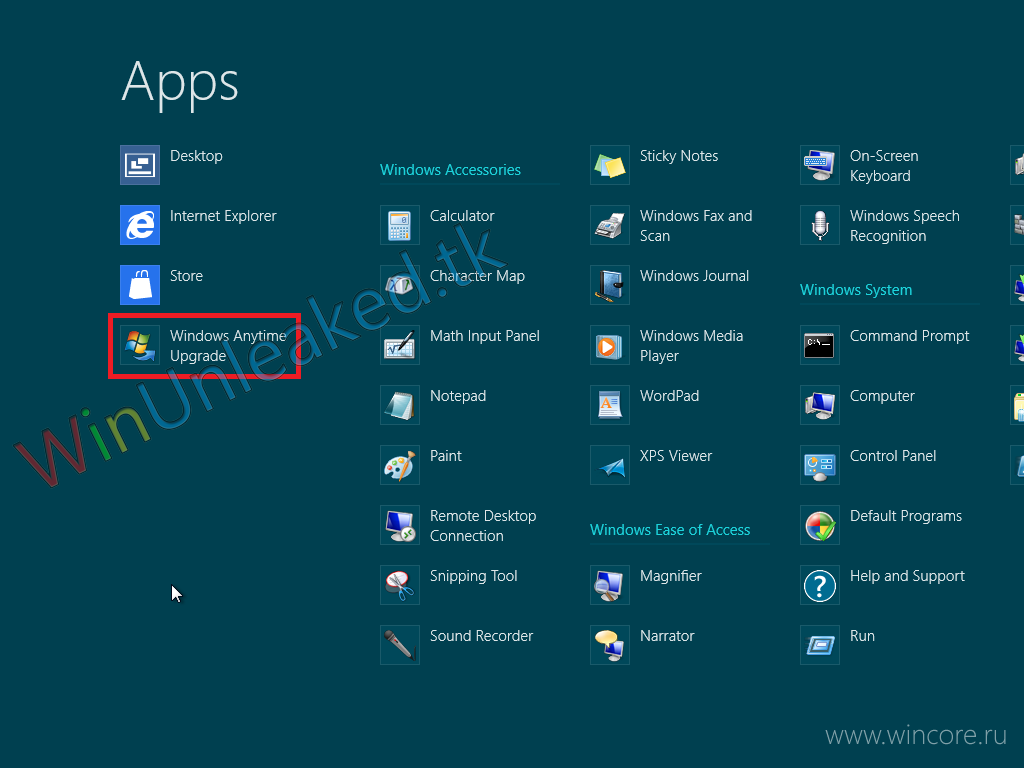Screen dimensions: 1024x768
Task: Click the Math Input Panel label
Action: click(485, 336)
